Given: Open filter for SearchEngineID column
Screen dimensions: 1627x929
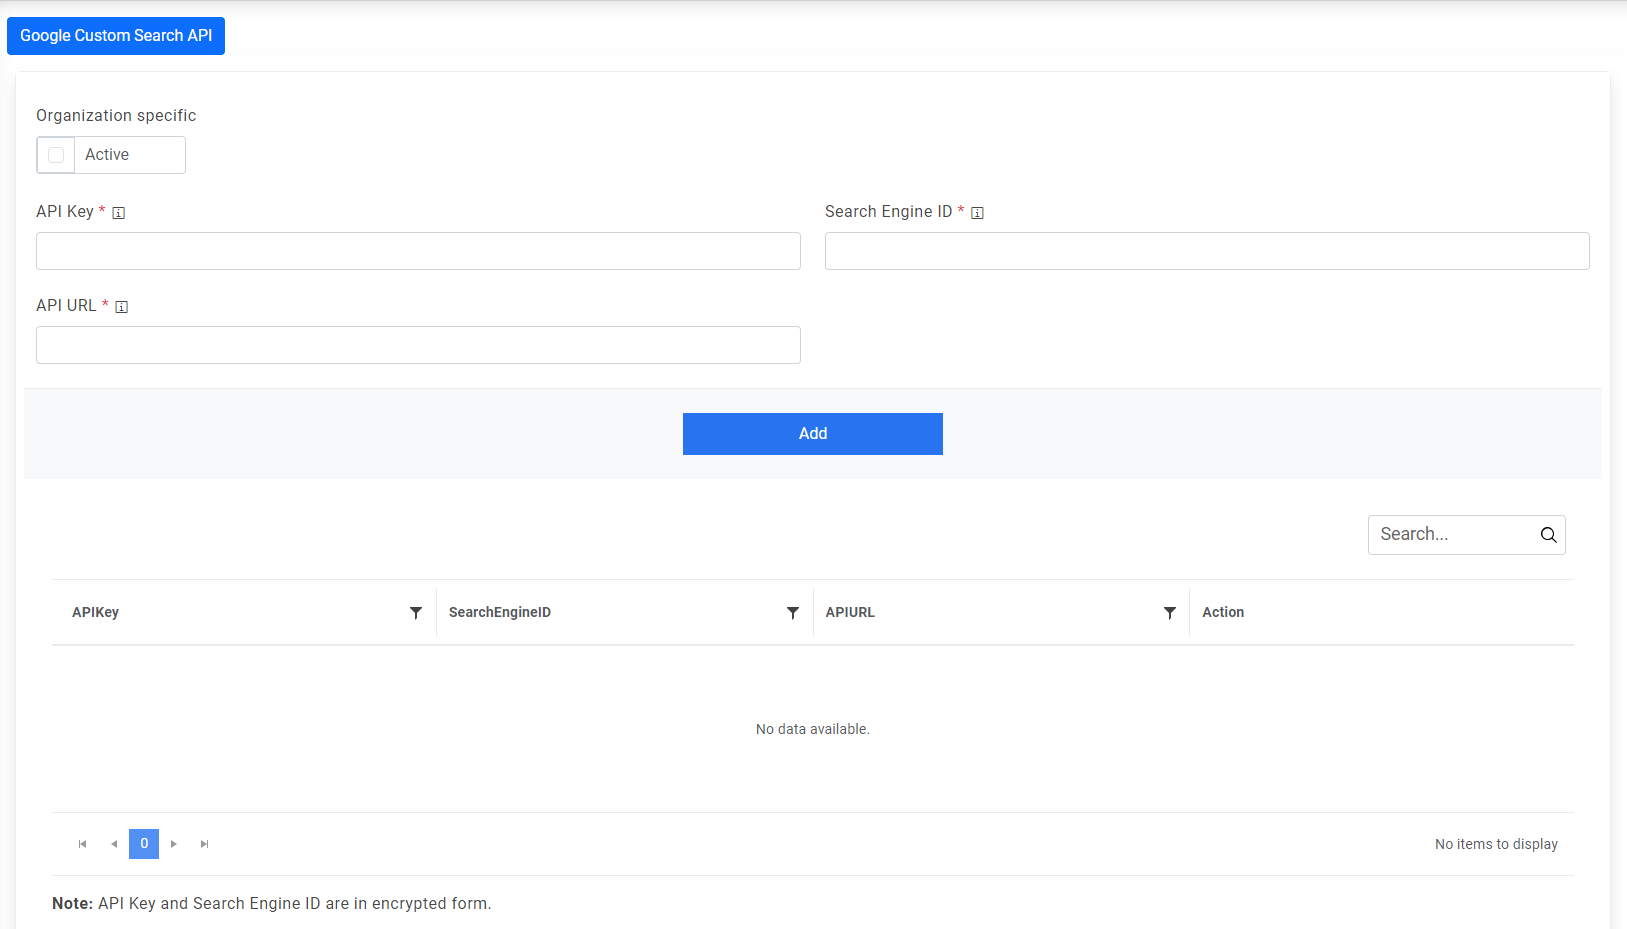Looking at the screenshot, I should point(793,613).
